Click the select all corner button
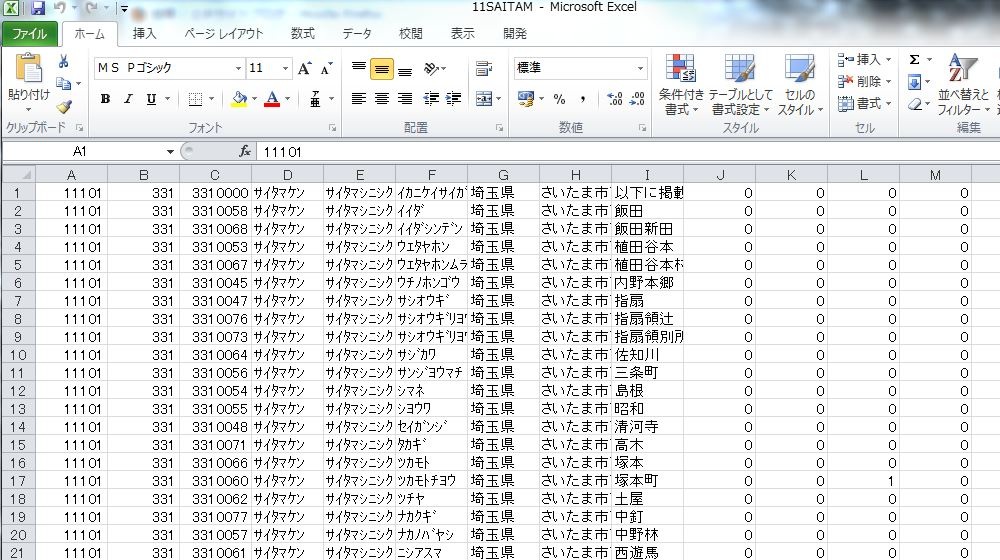1000x560 pixels. pyautogui.click(x=18, y=175)
